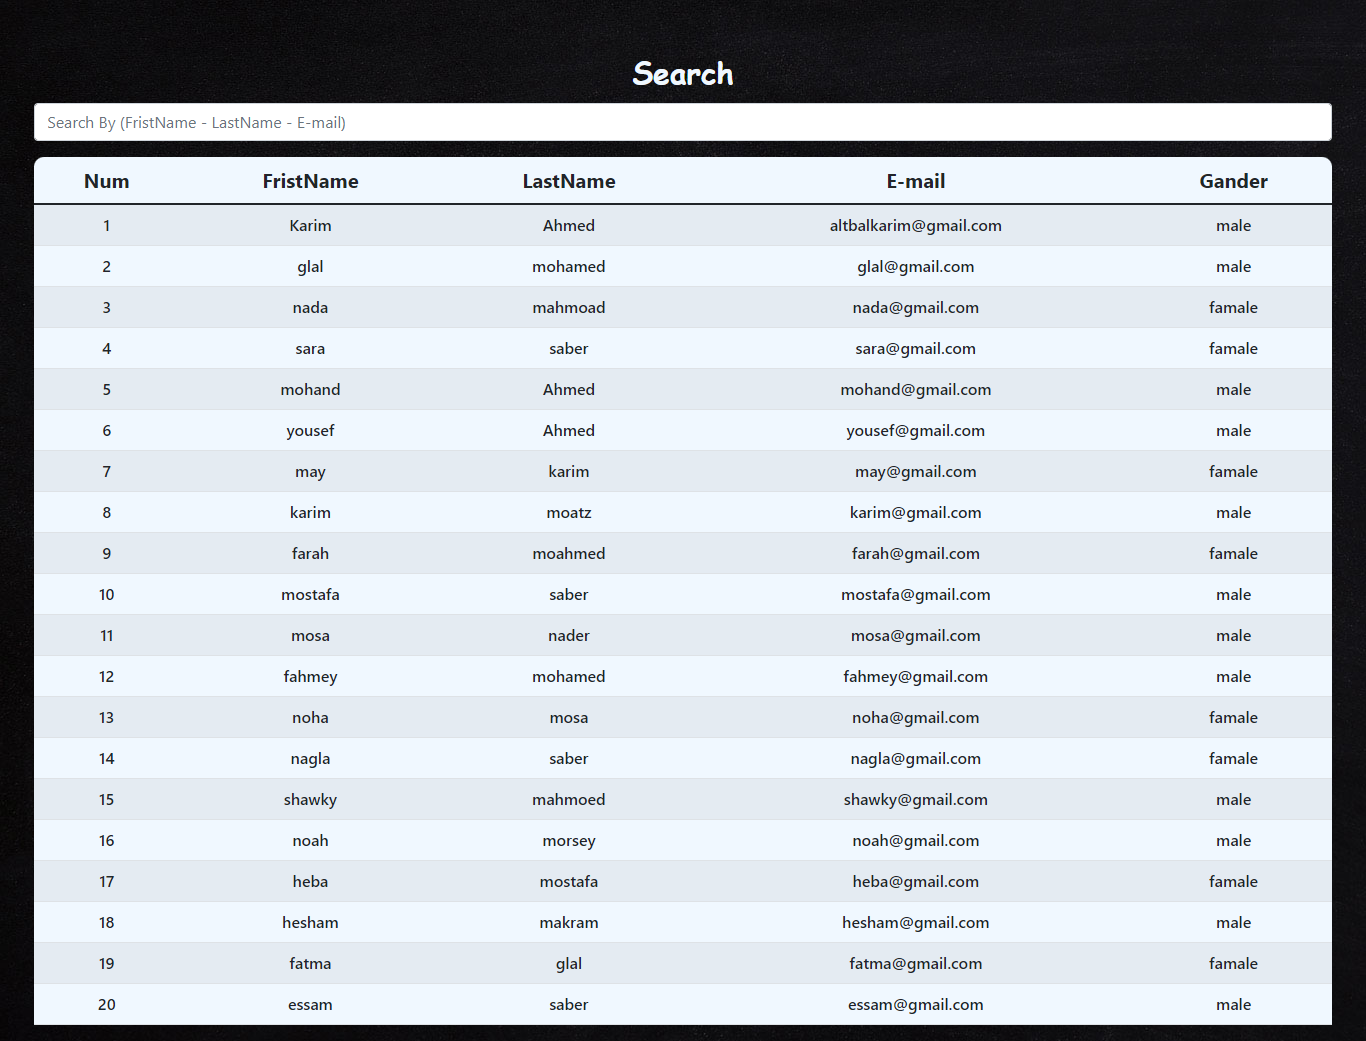
Task: Click email noha@gmail.com
Action: tap(916, 718)
